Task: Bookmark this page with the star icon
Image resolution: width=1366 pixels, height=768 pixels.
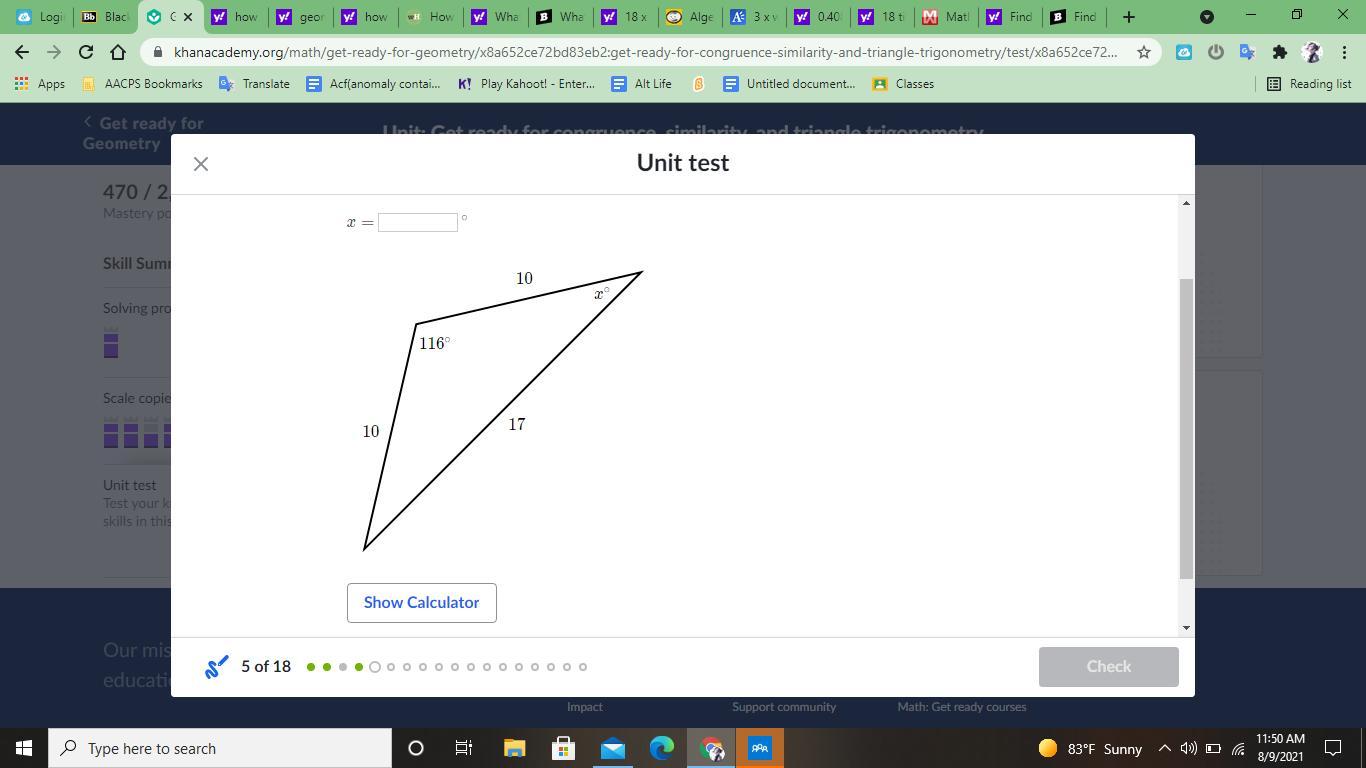Action: pos(1144,52)
